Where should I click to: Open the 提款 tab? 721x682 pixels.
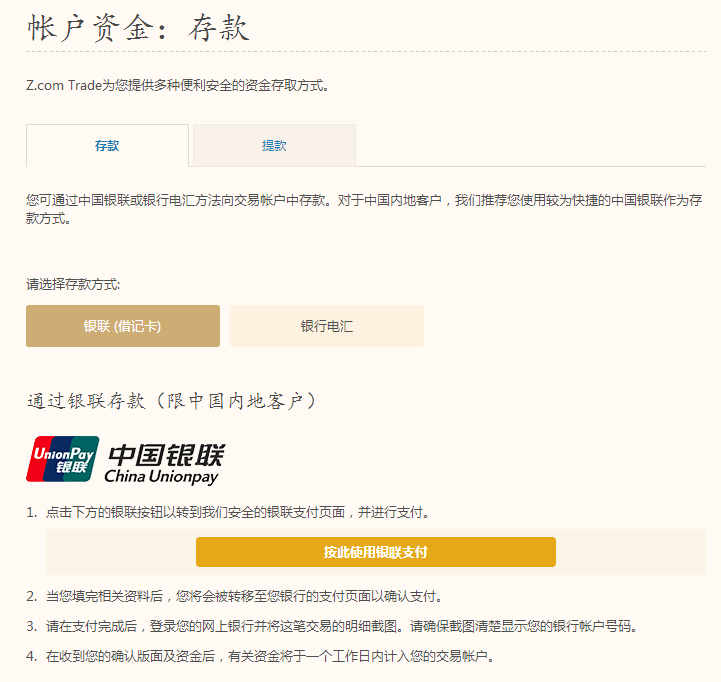coord(274,146)
